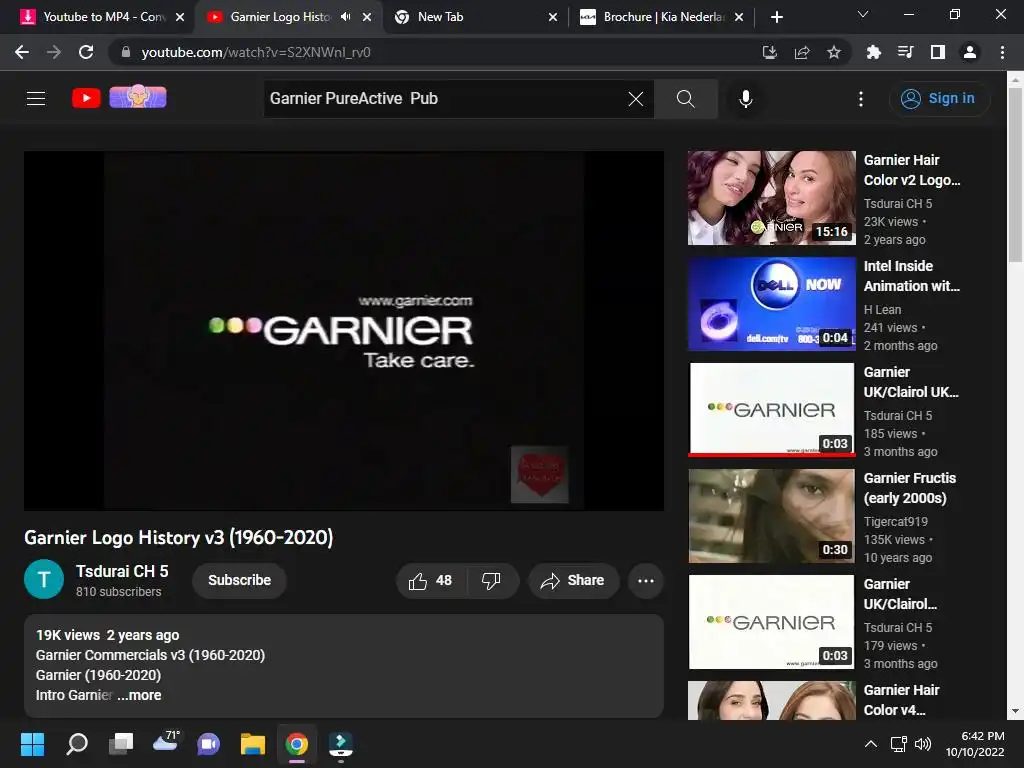
Task: Expand the description with ...more
Action: point(139,695)
